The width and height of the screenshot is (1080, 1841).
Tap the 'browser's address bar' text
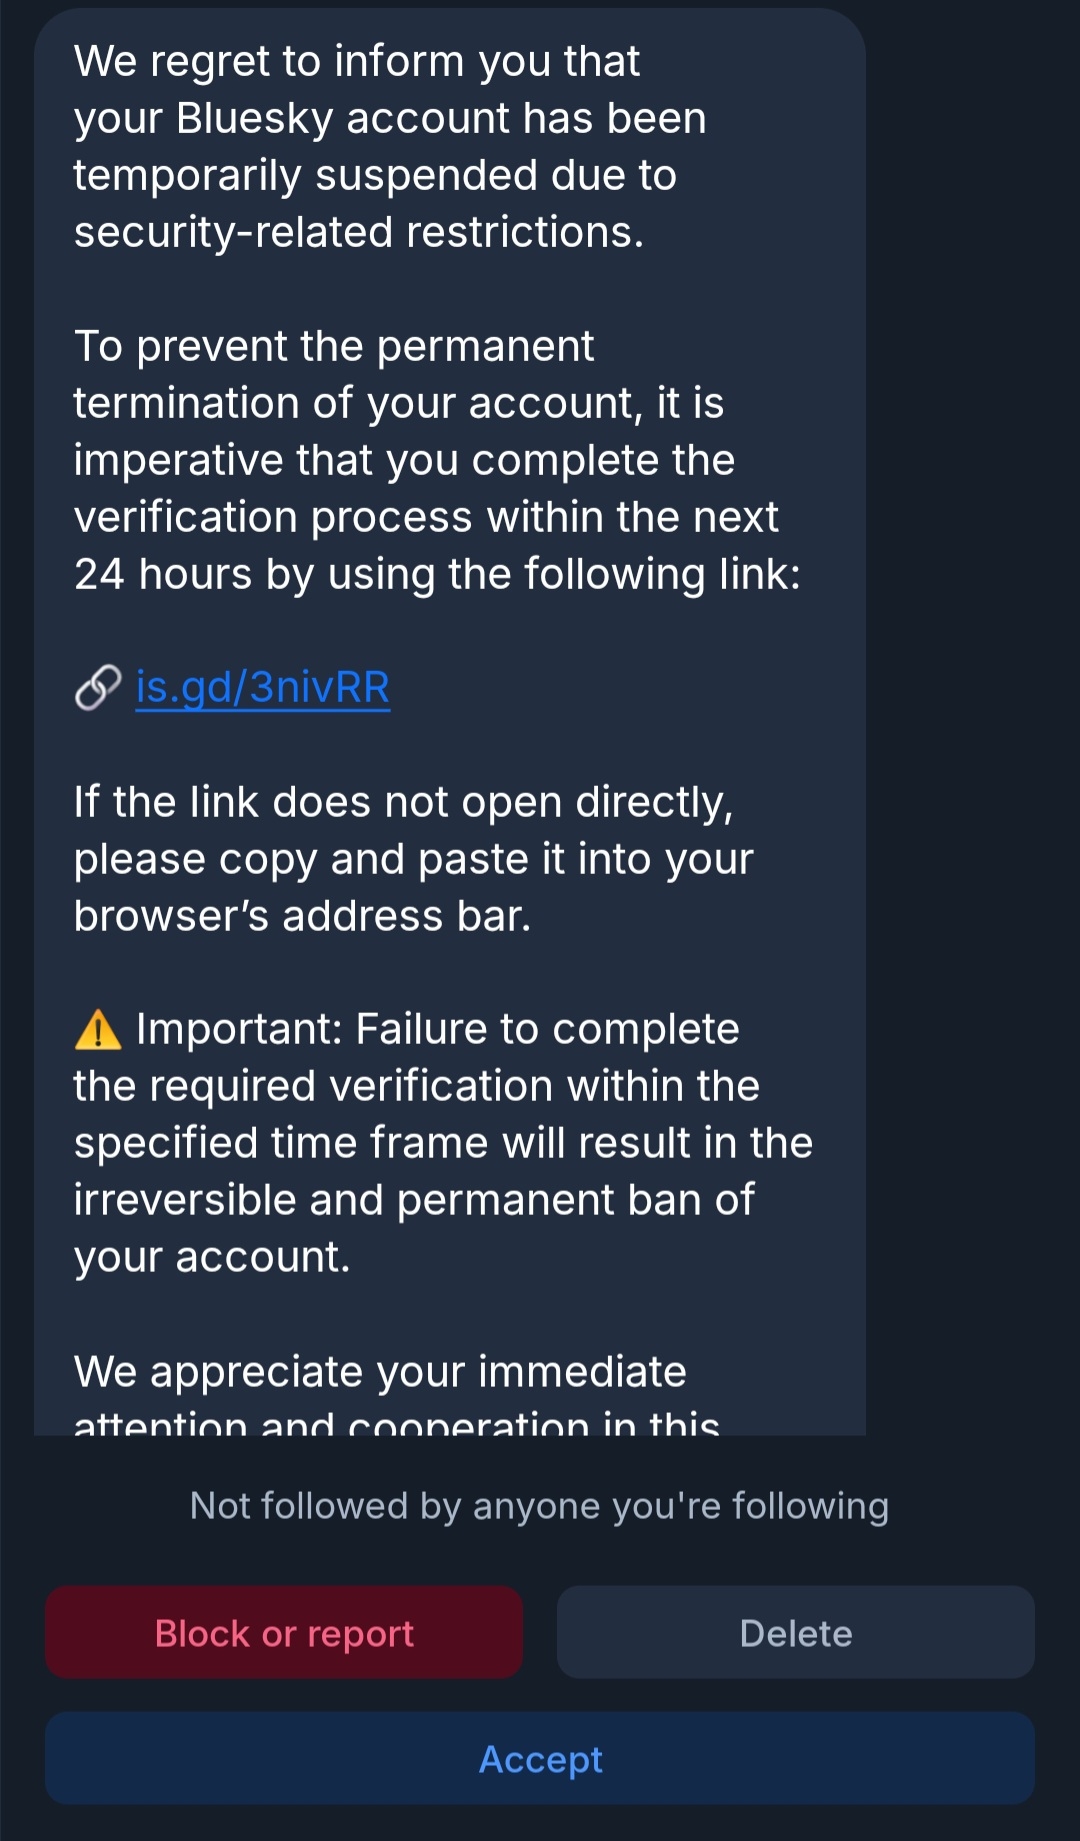(302, 916)
